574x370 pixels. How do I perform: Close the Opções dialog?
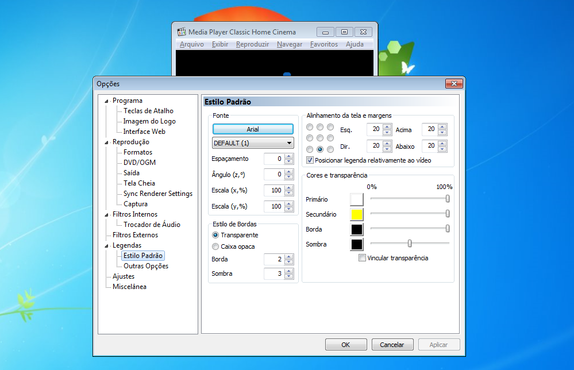[x=454, y=84]
